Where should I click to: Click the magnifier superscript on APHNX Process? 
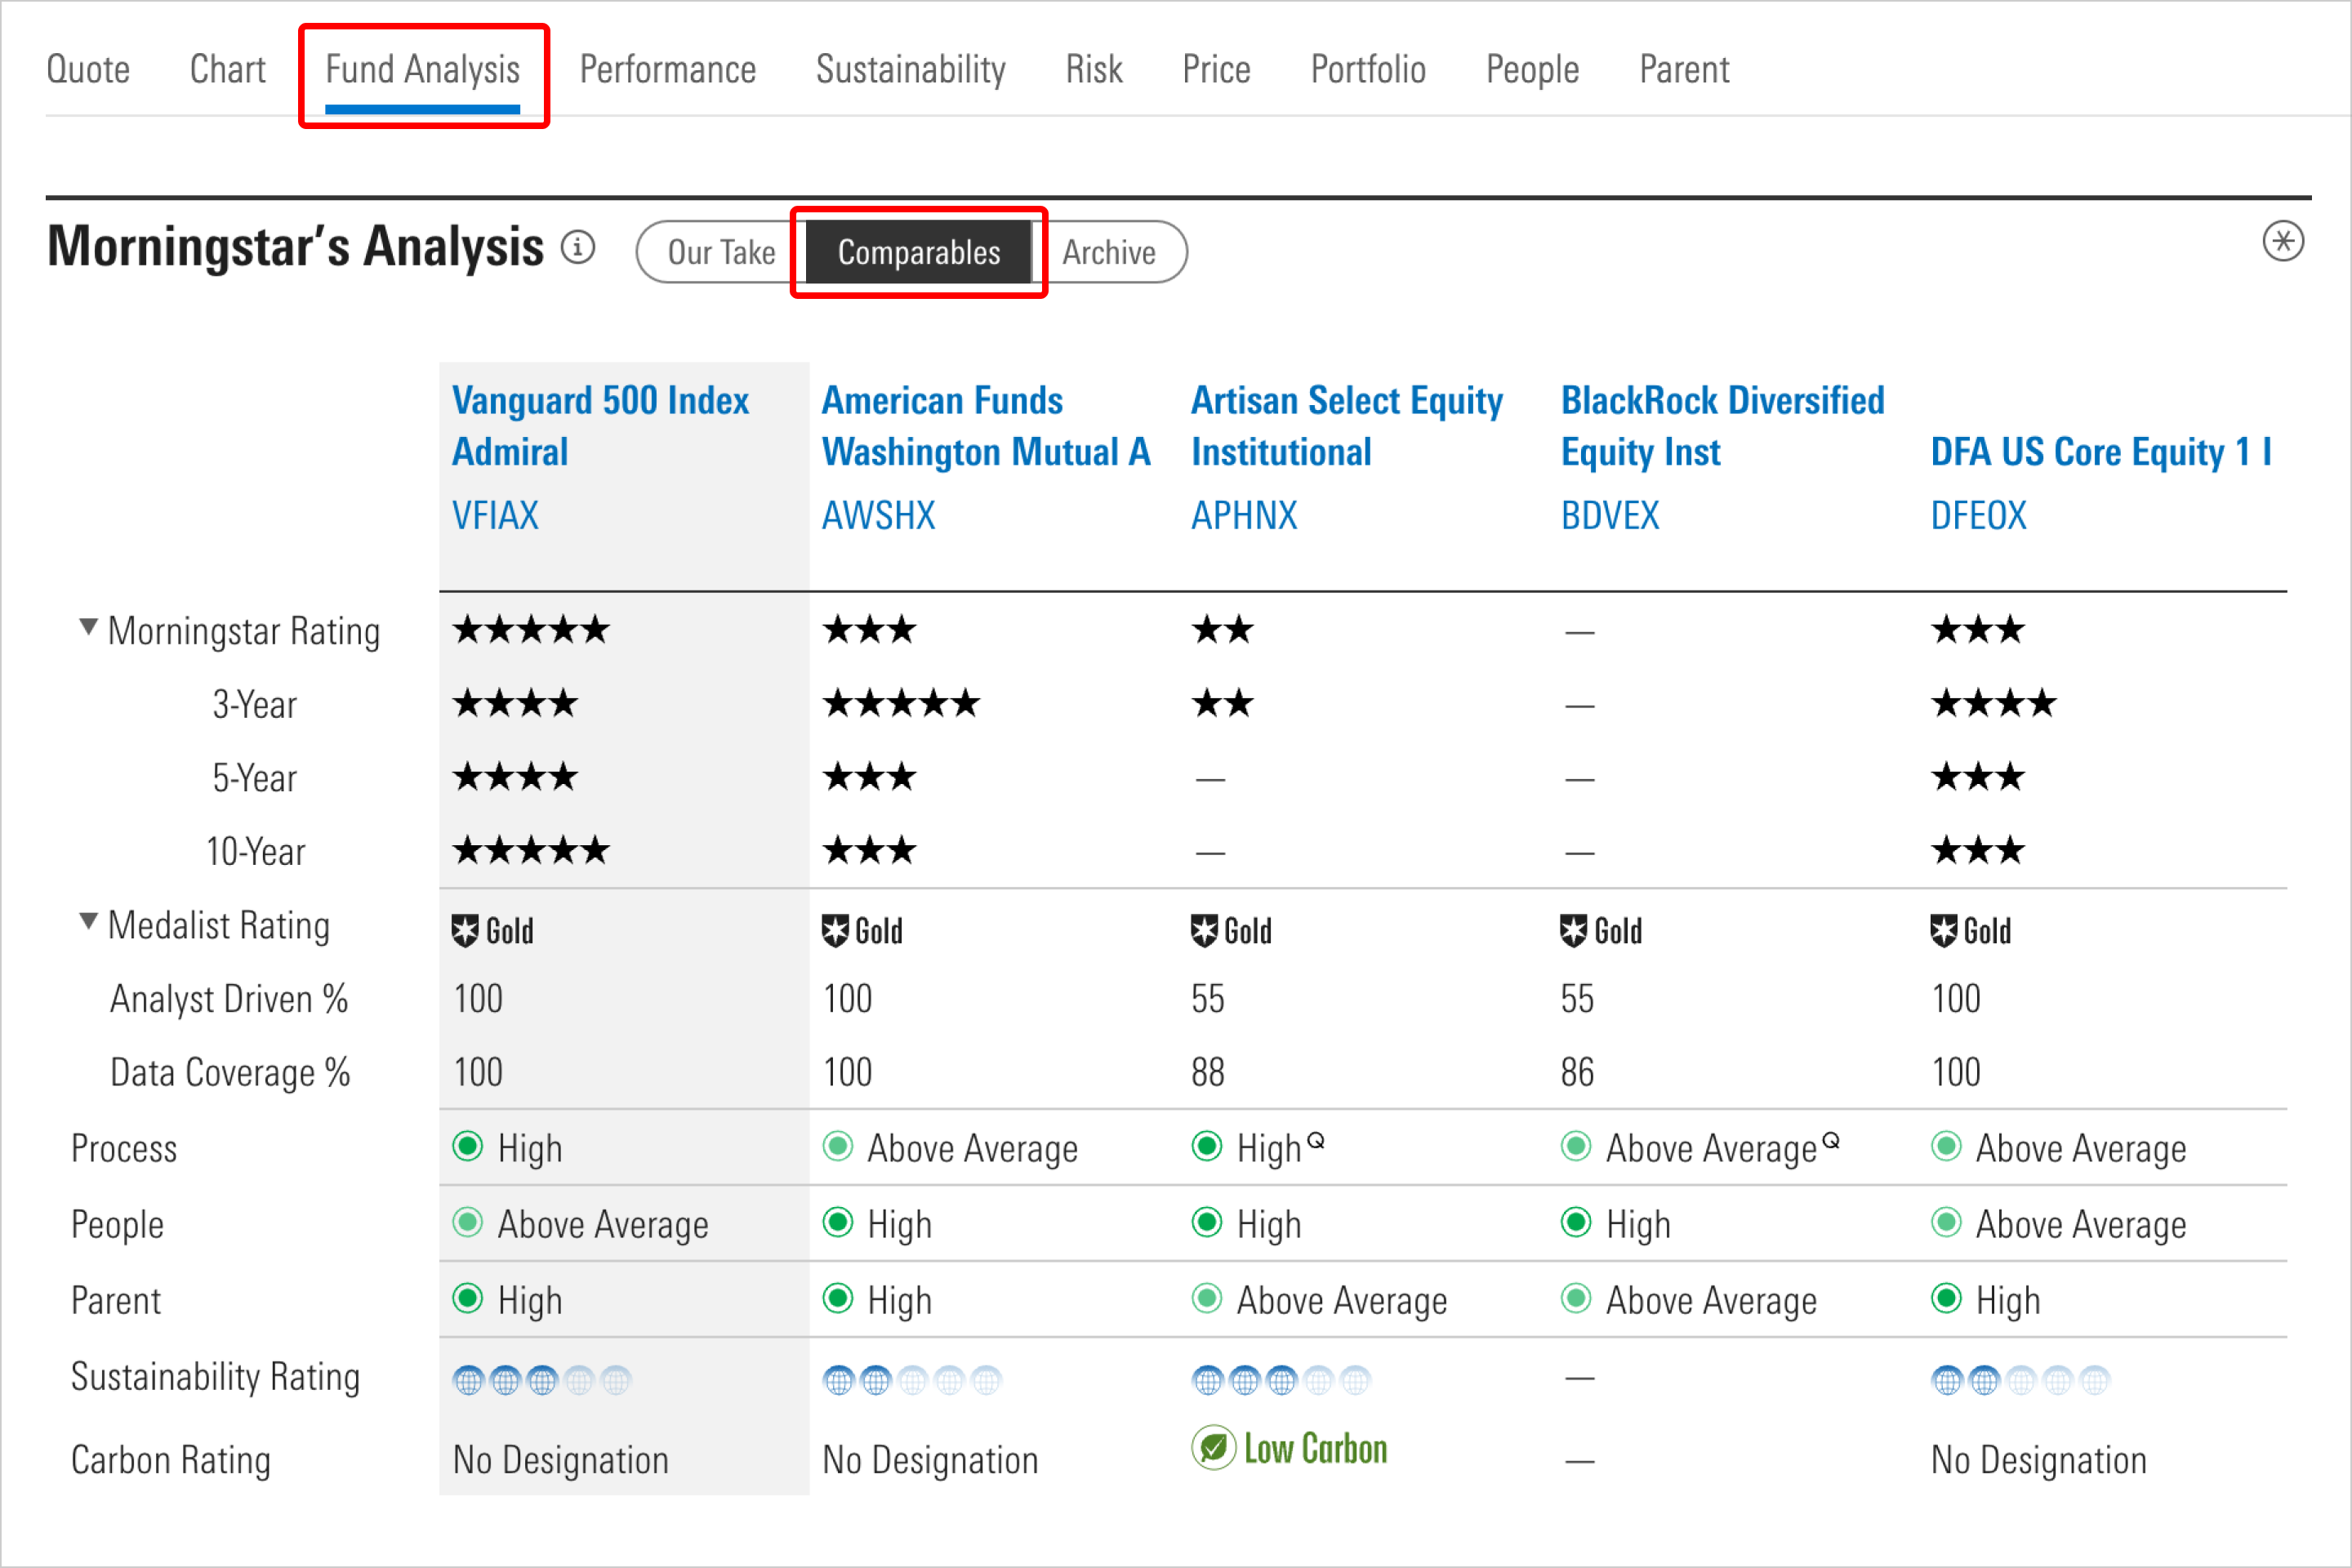(x=1316, y=1140)
